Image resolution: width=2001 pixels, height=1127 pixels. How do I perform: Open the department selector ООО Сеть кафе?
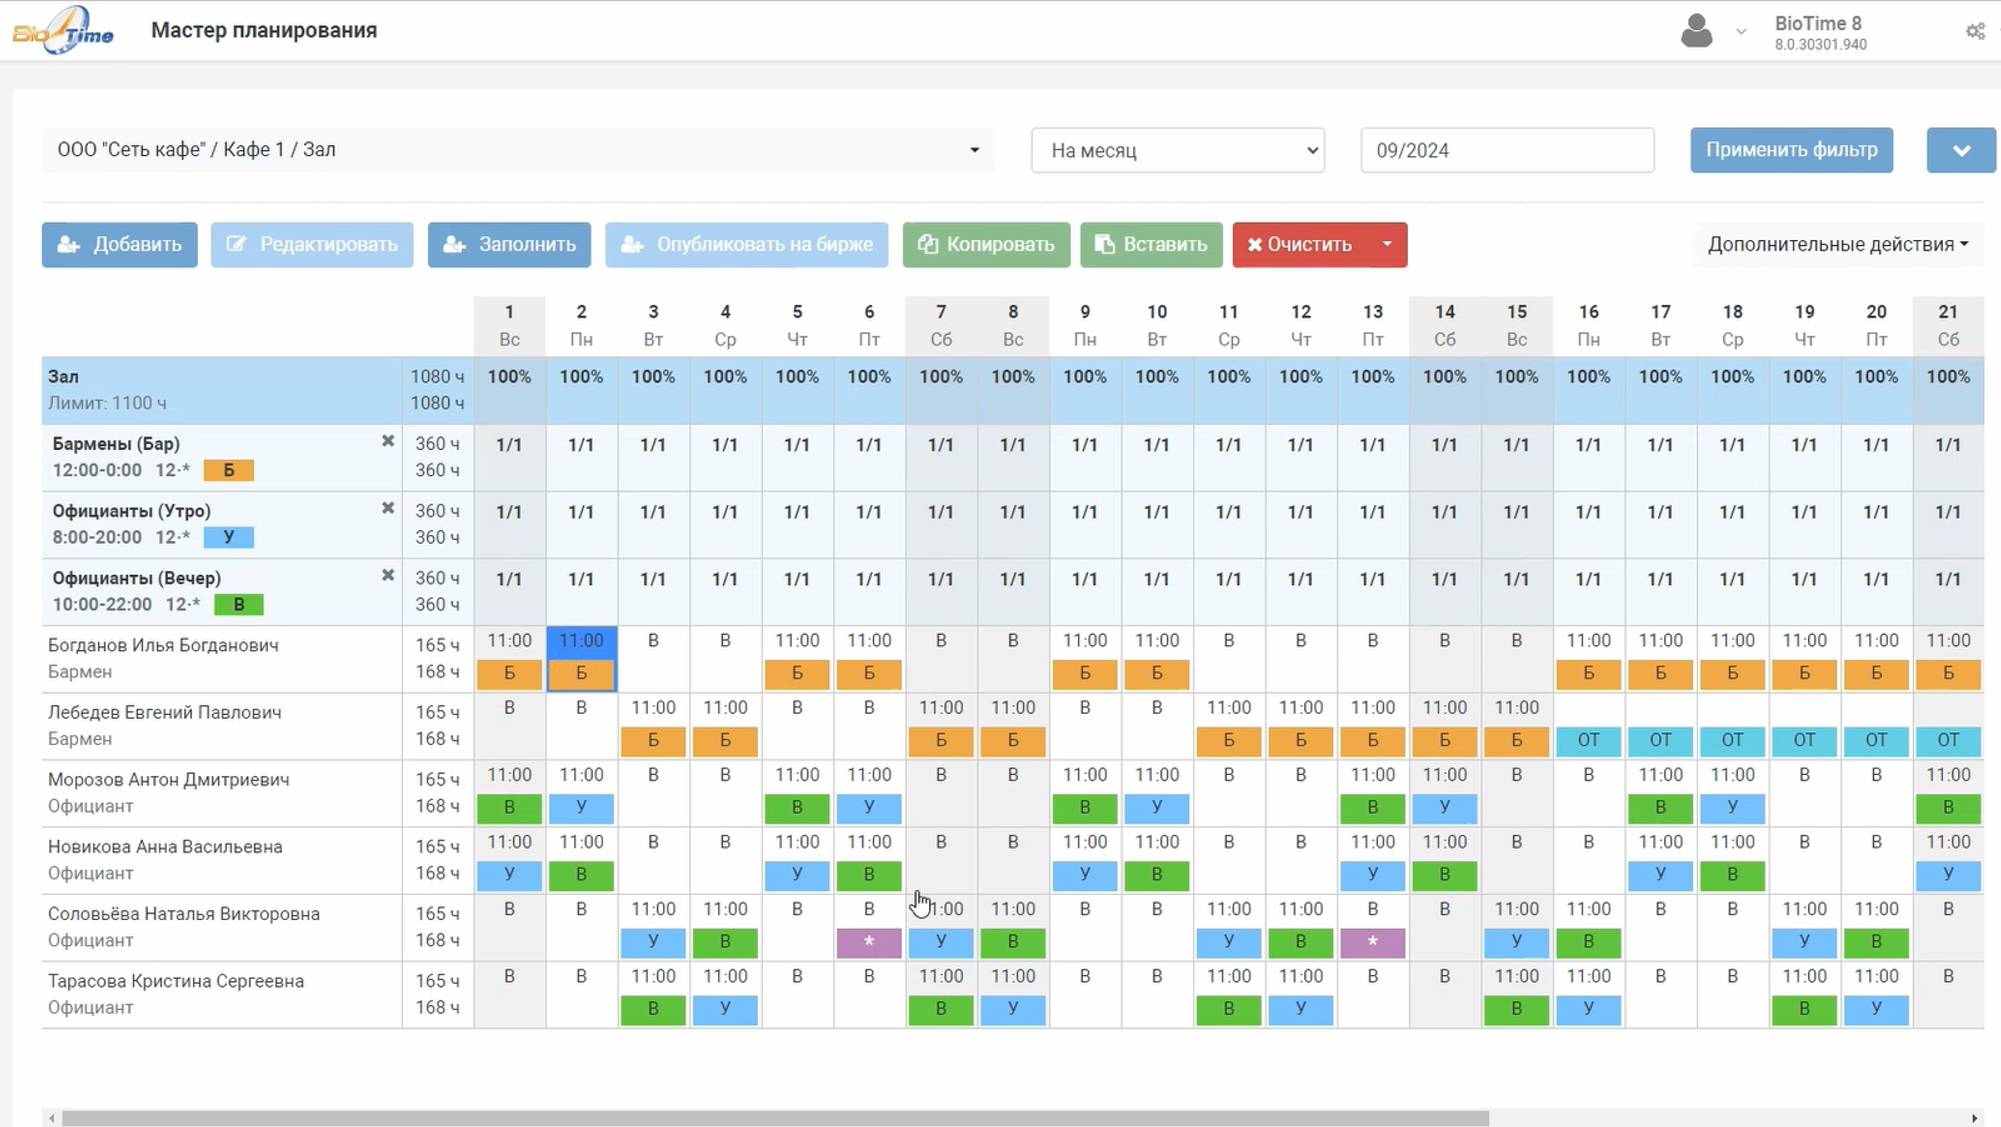(518, 150)
